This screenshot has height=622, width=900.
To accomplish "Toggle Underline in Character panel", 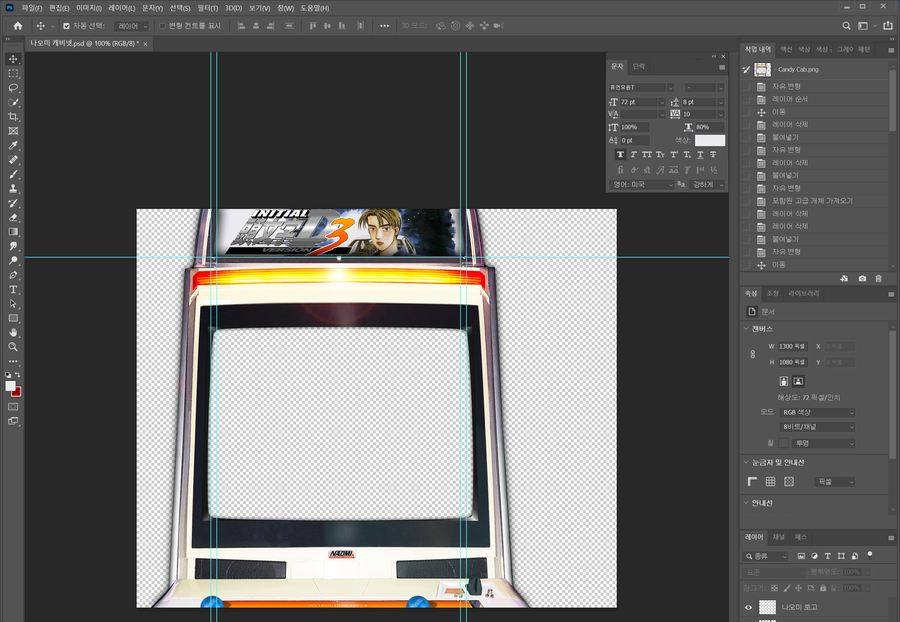I will pyautogui.click(x=700, y=154).
